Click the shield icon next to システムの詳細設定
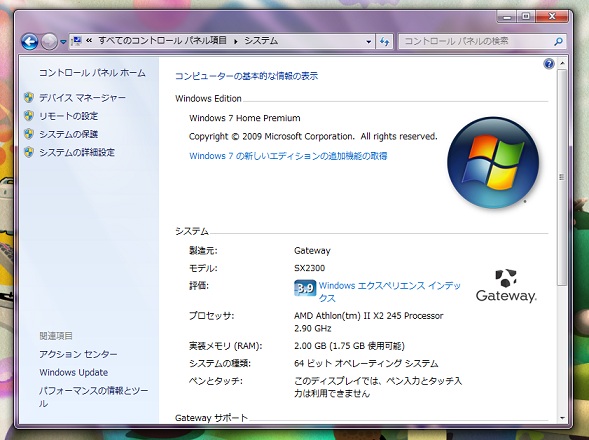Screen dimensions: 589x440 click(x=29, y=152)
